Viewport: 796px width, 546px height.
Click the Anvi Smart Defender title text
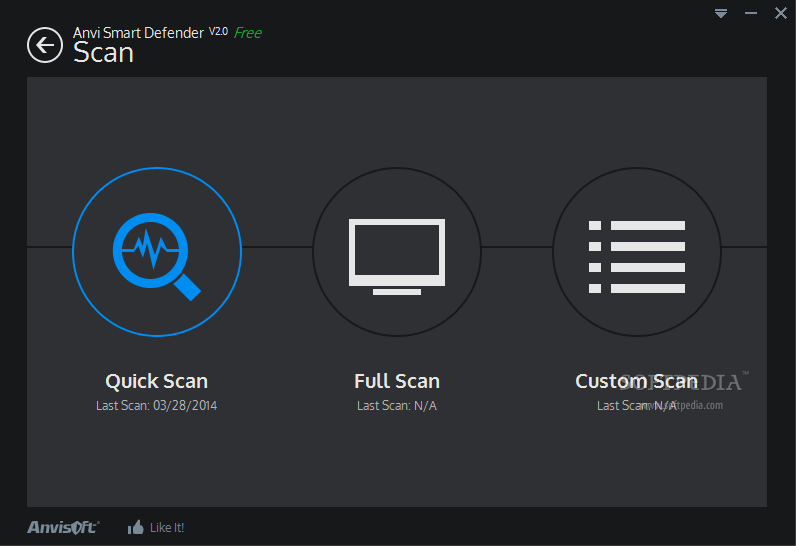[138, 33]
